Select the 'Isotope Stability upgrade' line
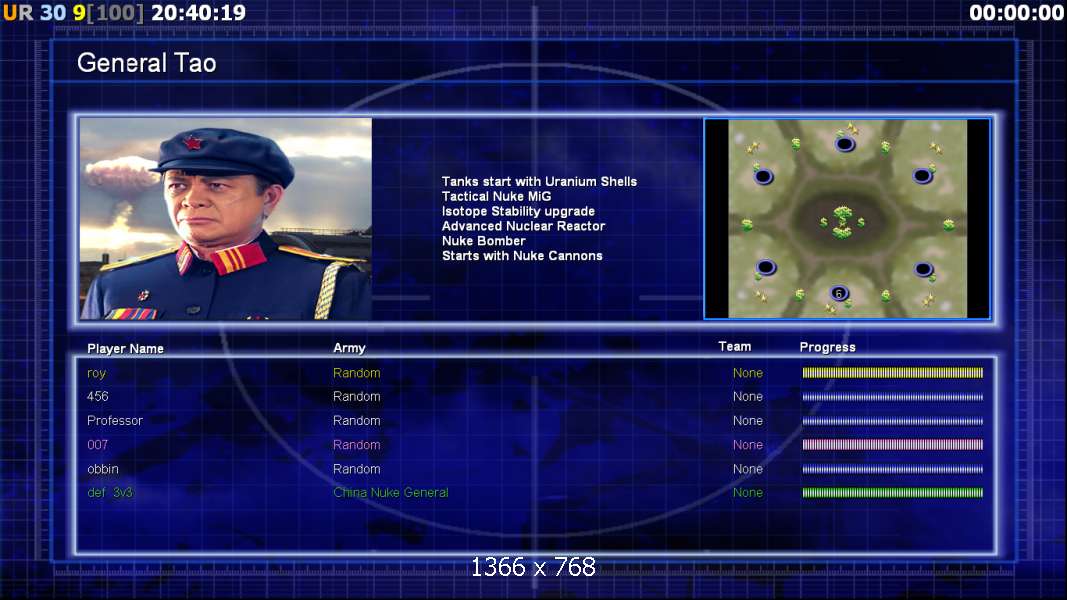Screen dimensions: 1067x600 (518, 212)
